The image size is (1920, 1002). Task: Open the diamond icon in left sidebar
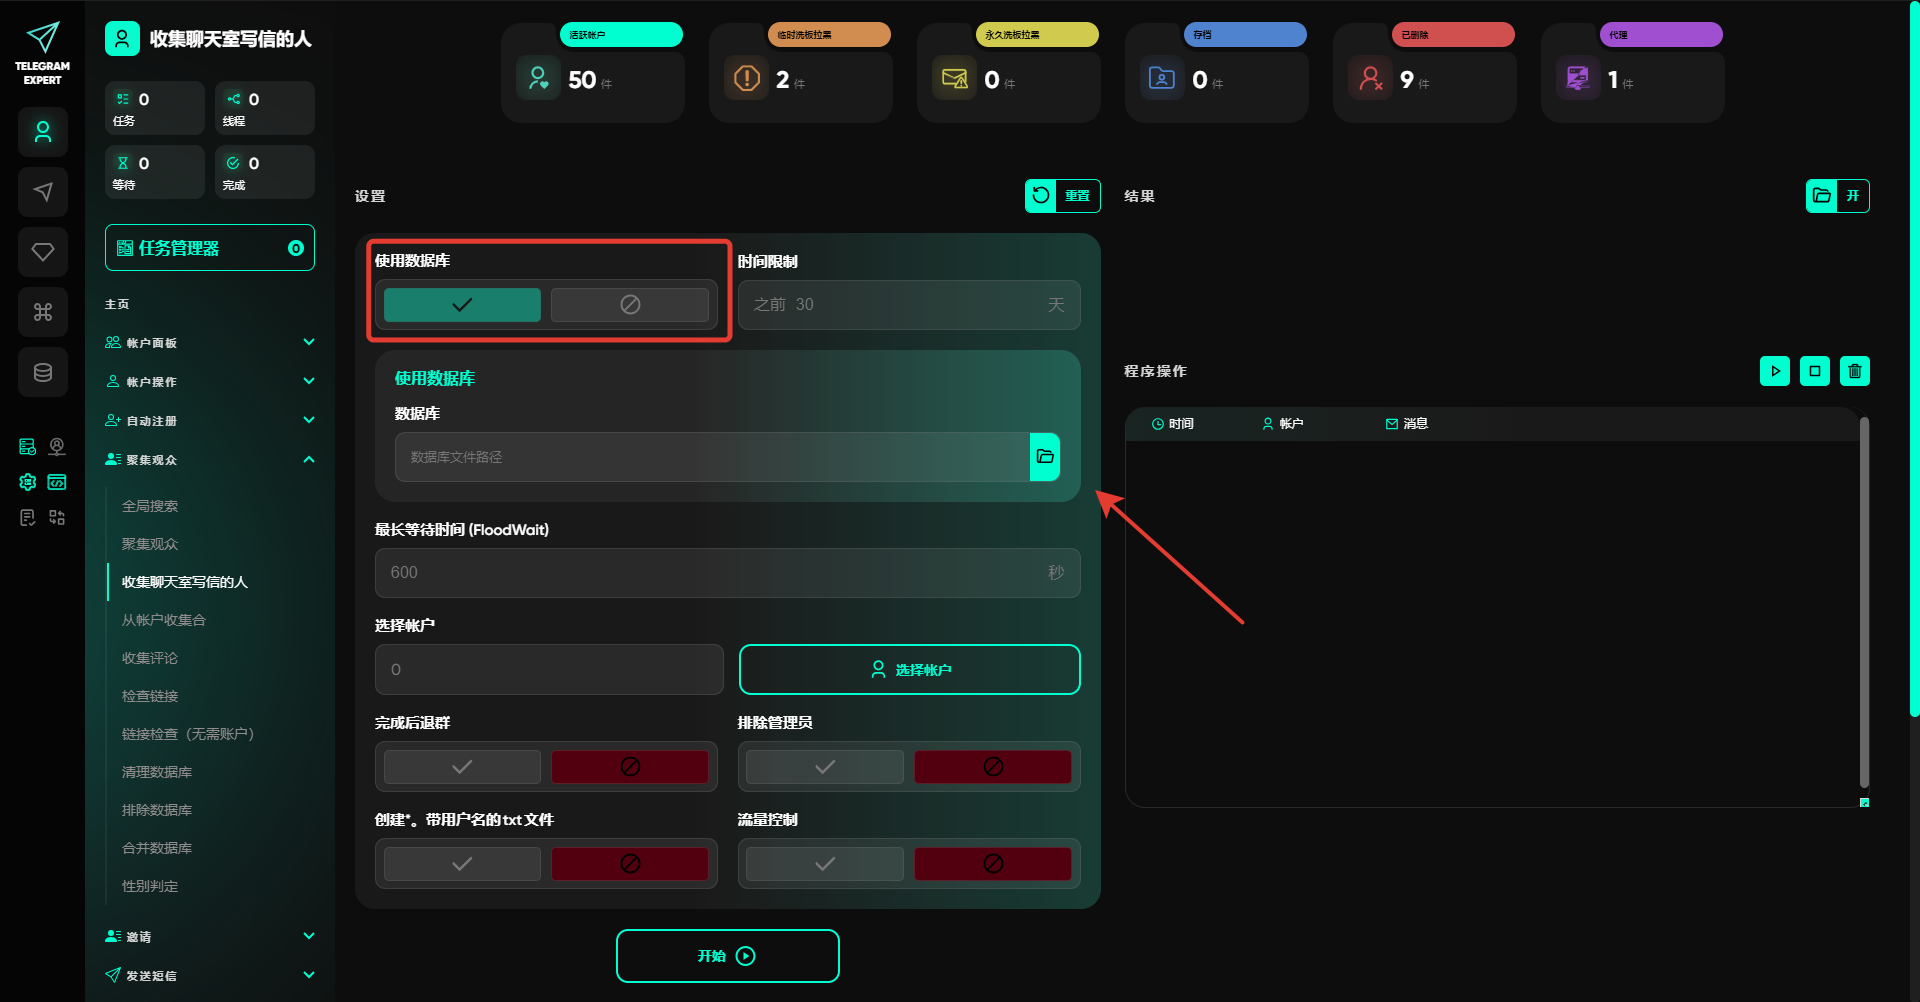43,252
